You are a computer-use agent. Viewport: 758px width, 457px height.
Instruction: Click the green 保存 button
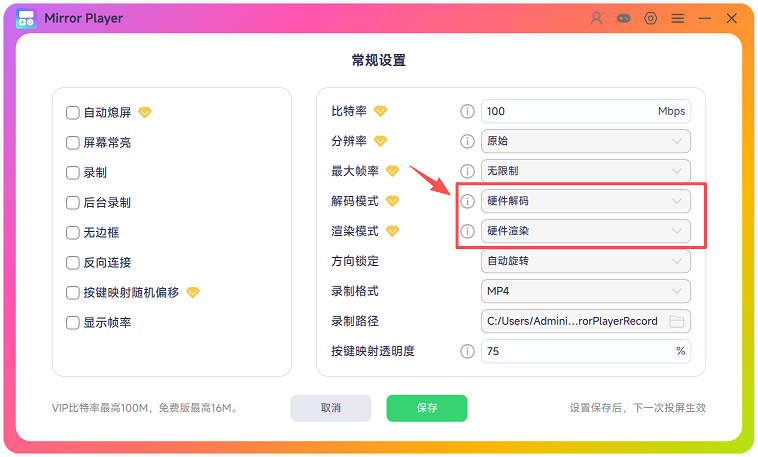click(x=427, y=408)
